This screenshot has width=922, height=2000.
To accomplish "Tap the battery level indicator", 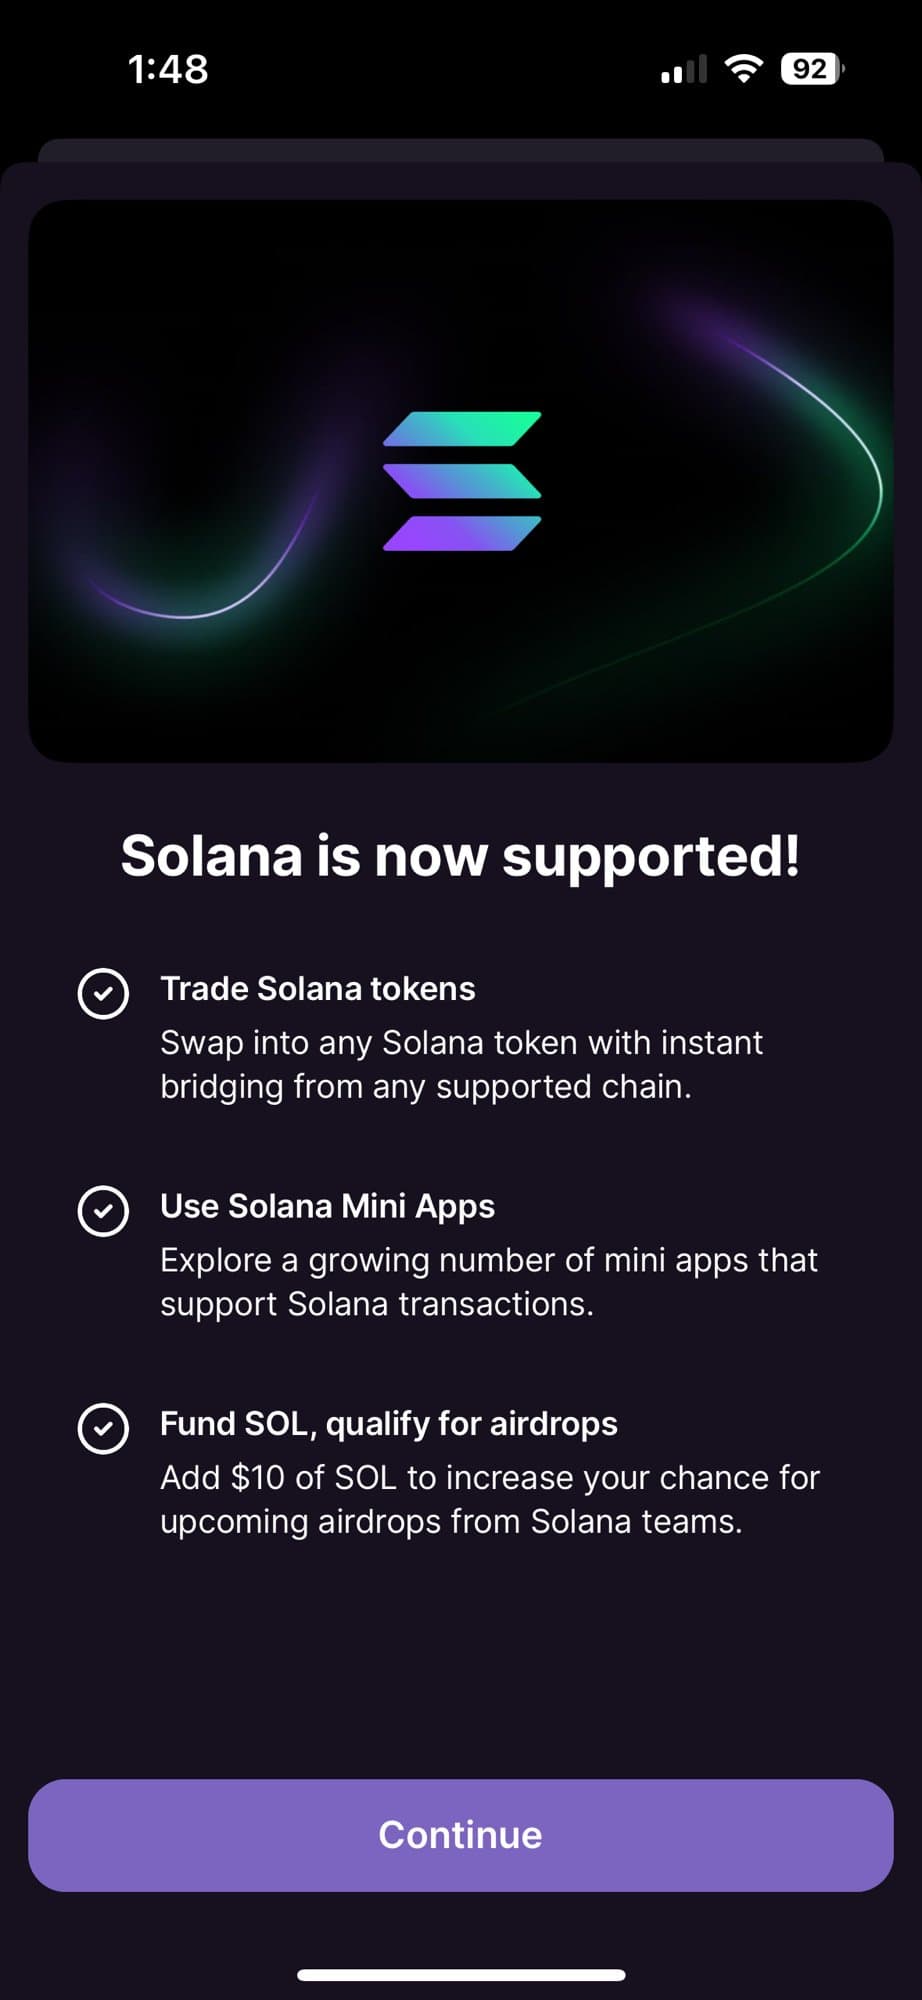I will [811, 69].
